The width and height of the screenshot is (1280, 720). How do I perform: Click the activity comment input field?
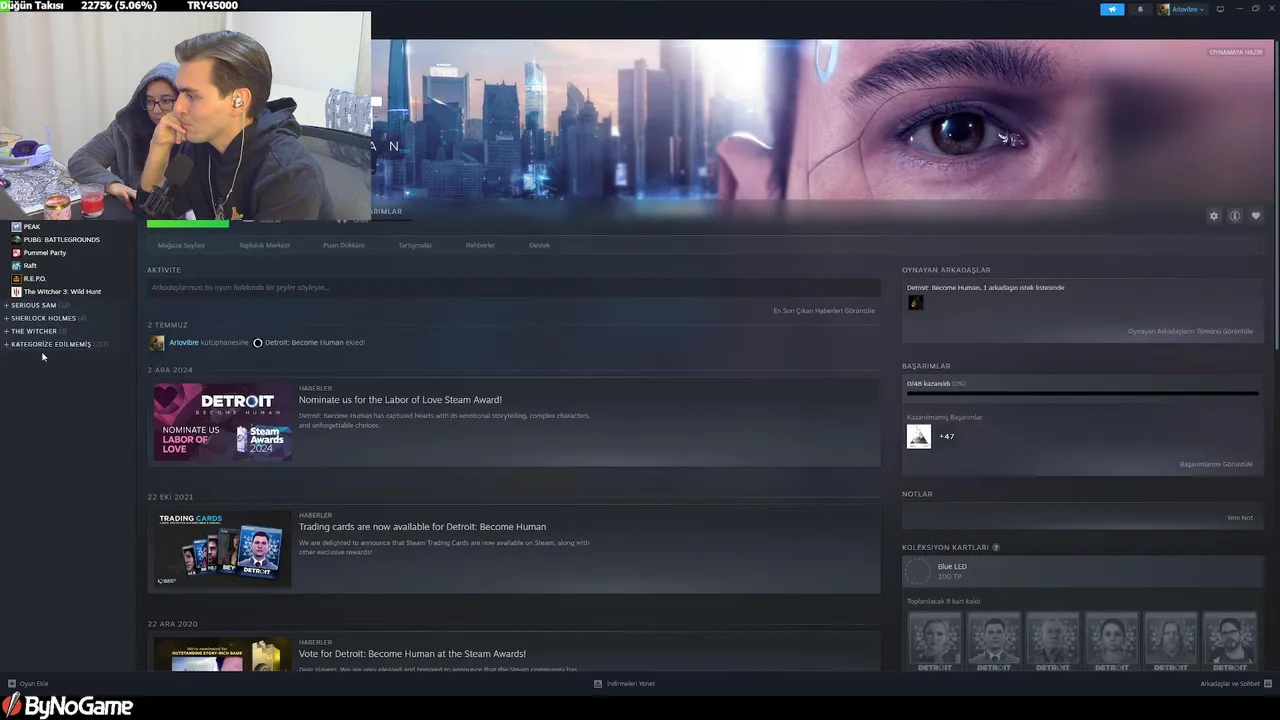[513, 288]
